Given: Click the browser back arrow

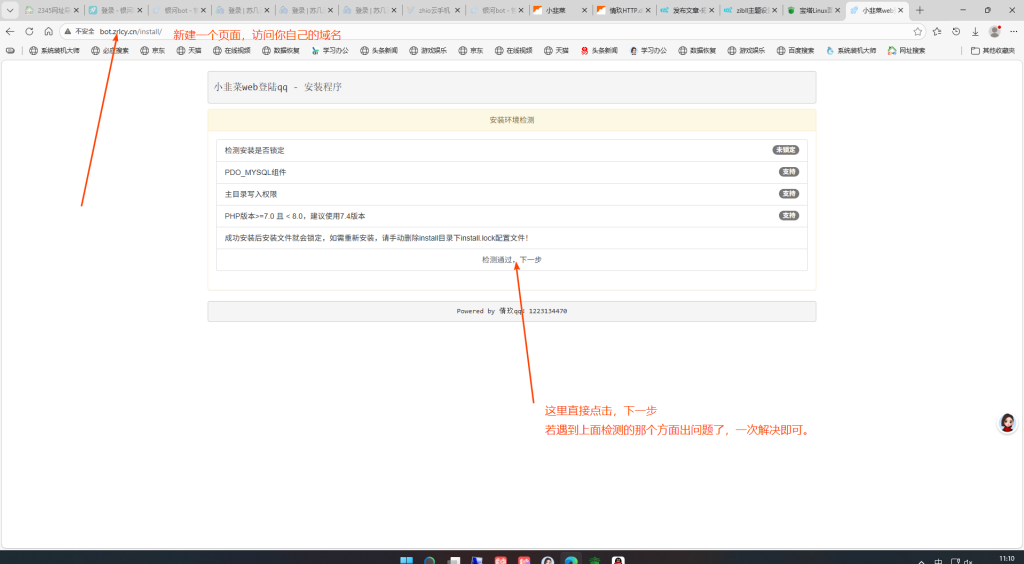Looking at the screenshot, I should point(10,31).
